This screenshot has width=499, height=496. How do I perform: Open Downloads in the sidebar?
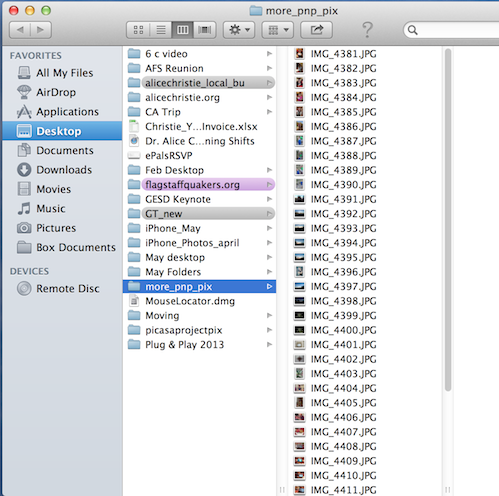pos(62,170)
